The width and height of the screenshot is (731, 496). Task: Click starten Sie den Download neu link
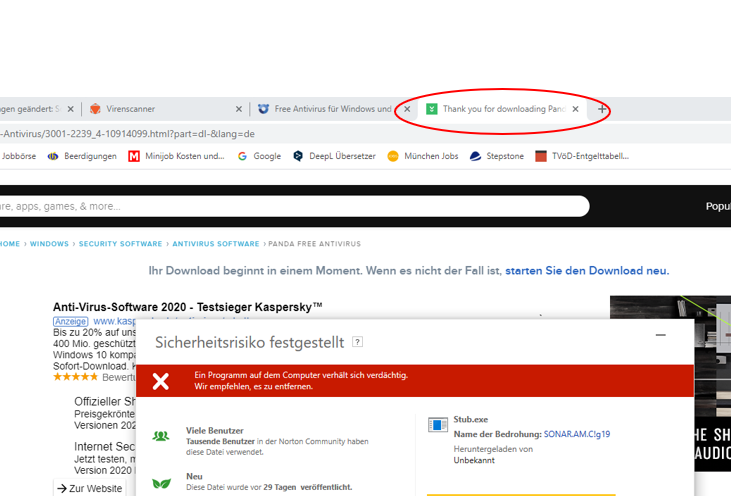click(x=587, y=271)
